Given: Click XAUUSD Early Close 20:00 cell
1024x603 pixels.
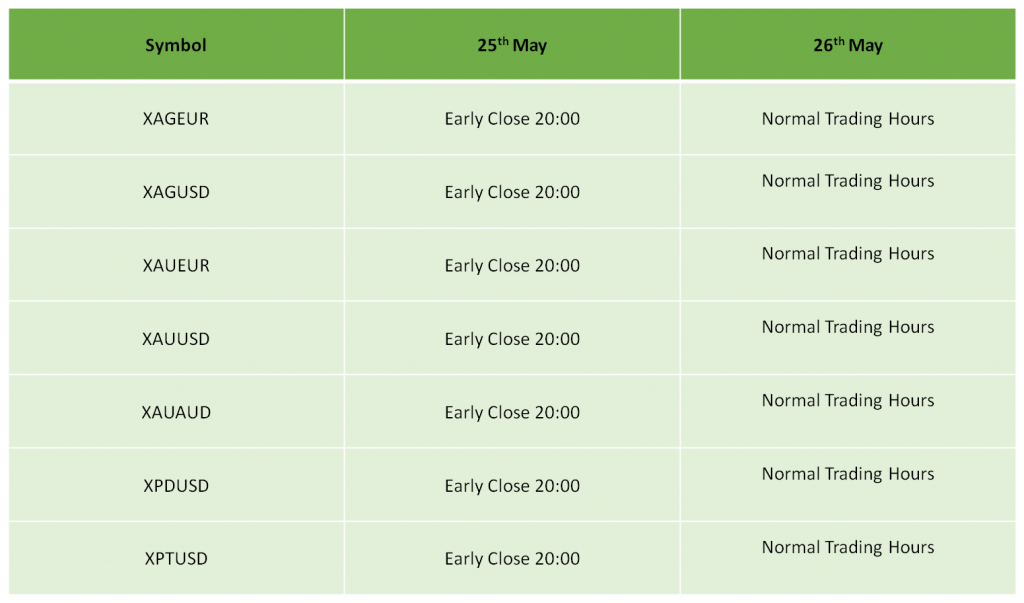Looking at the screenshot, I should tap(512, 338).
